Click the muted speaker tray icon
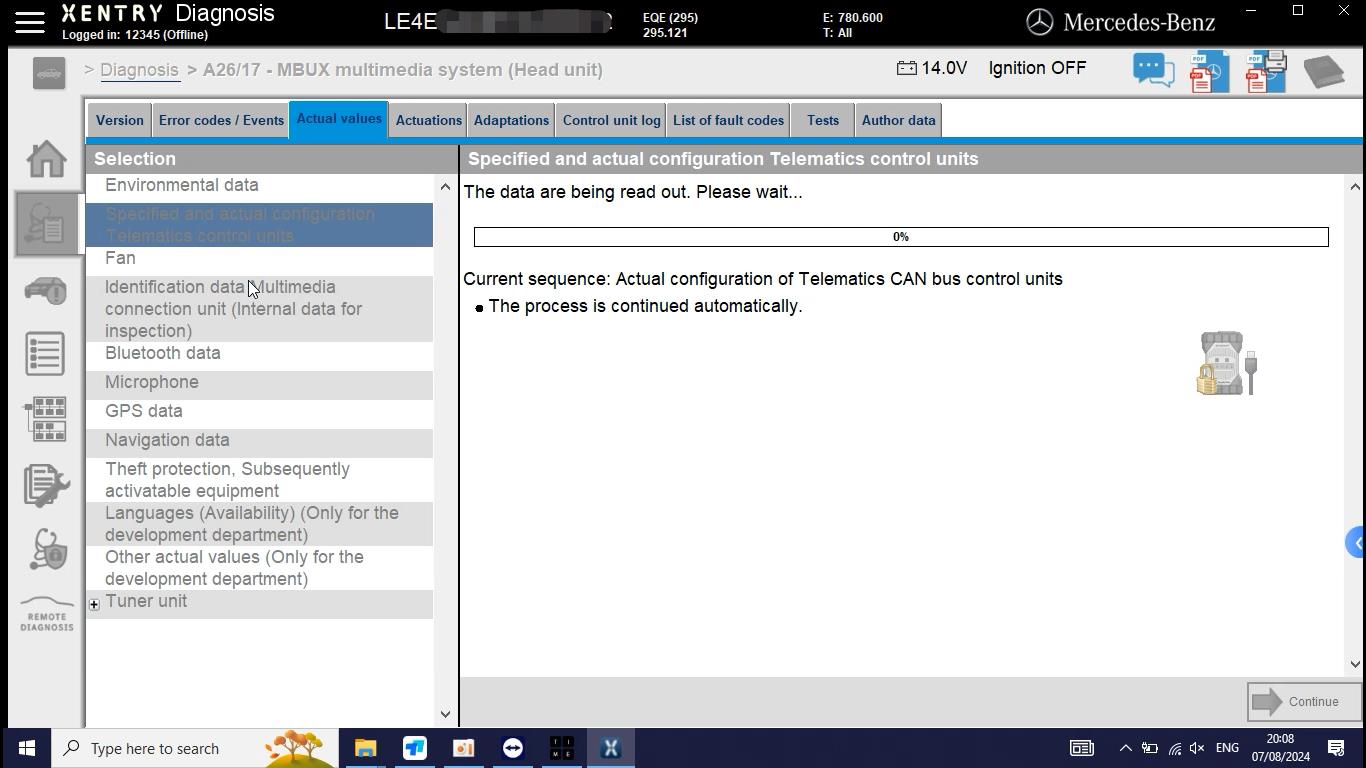This screenshot has height=768, width=1366. click(x=1197, y=748)
